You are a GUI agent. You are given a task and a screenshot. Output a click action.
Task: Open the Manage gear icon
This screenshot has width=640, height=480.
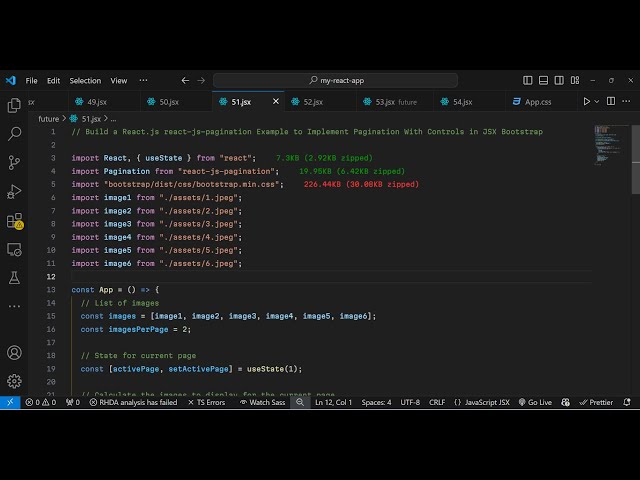click(14, 380)
